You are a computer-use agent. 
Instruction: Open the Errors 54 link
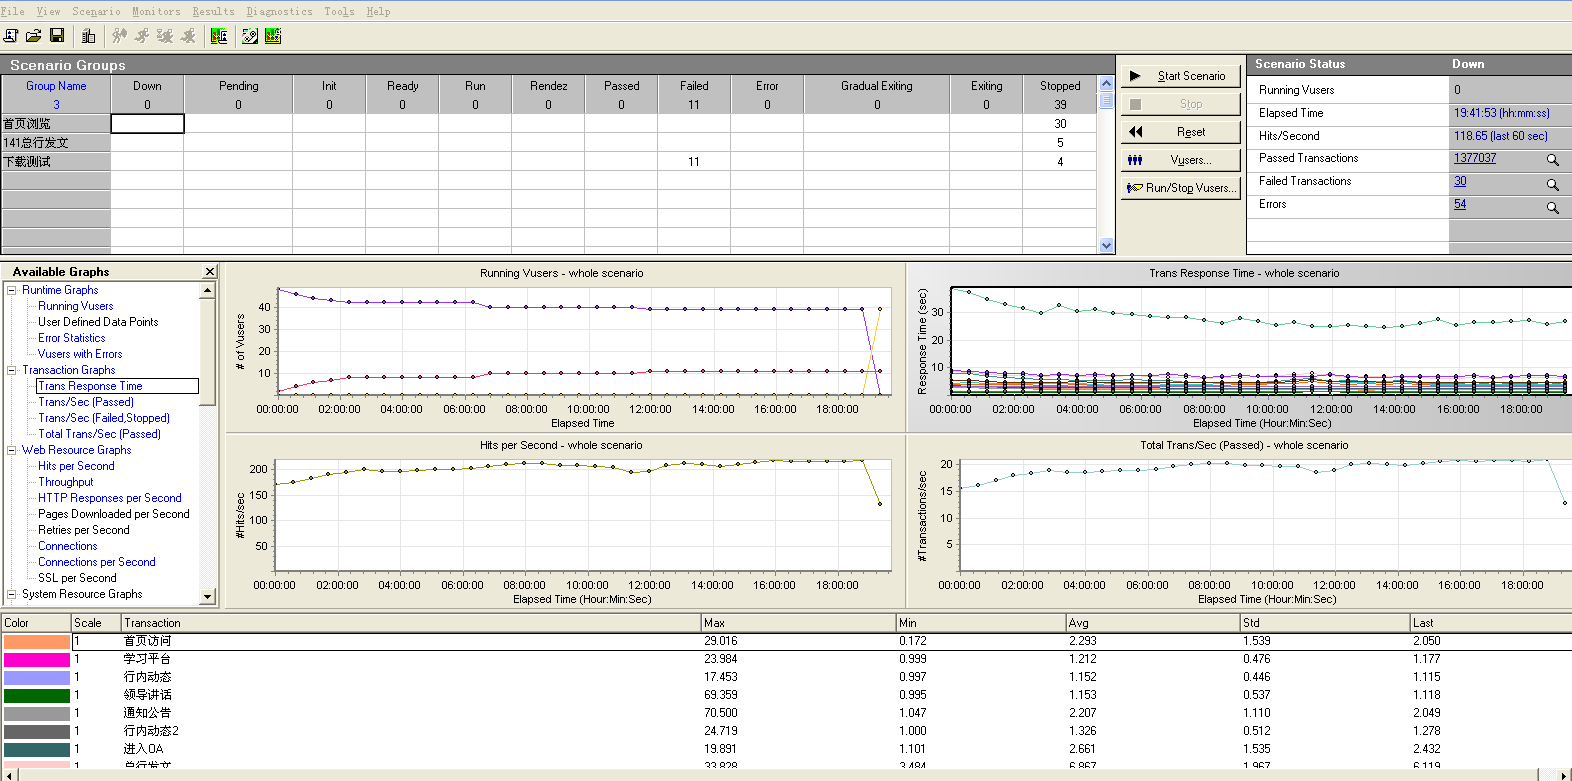click(1460, 204)
